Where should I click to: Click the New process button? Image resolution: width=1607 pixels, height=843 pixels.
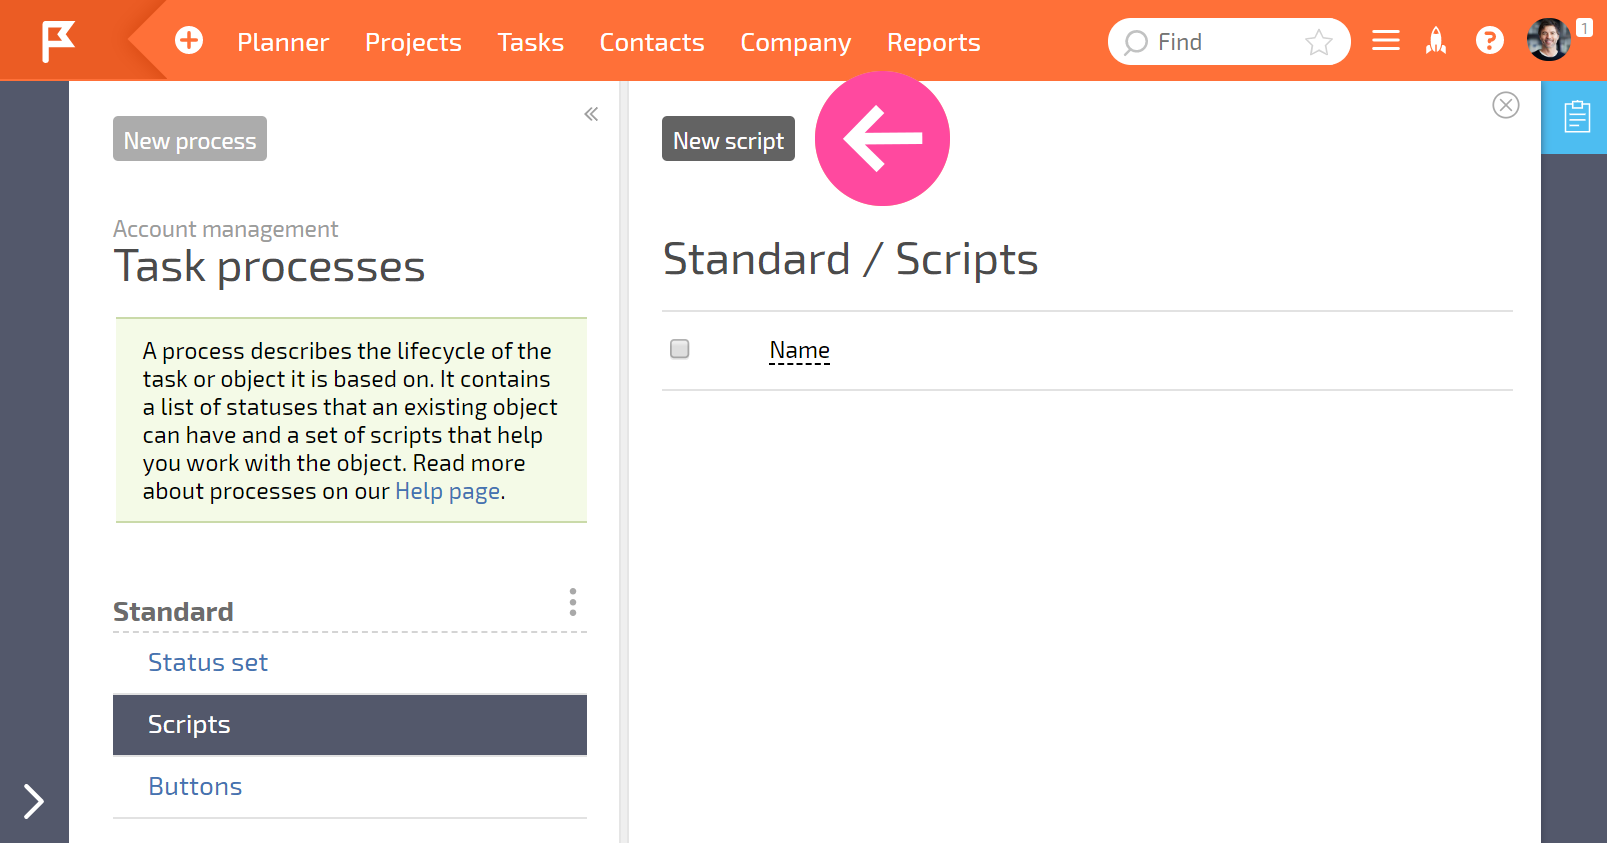click(190, 139)
